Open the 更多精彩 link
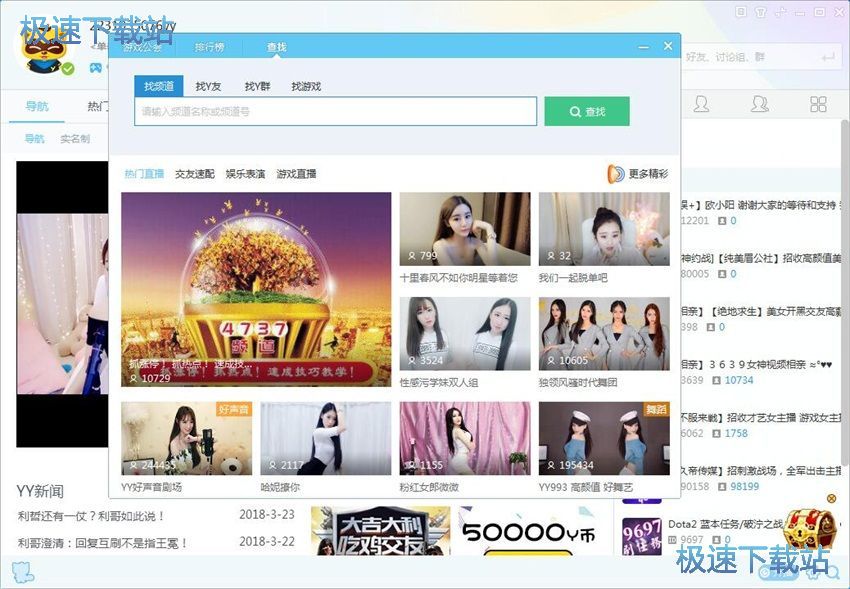 tap(648, 174)
